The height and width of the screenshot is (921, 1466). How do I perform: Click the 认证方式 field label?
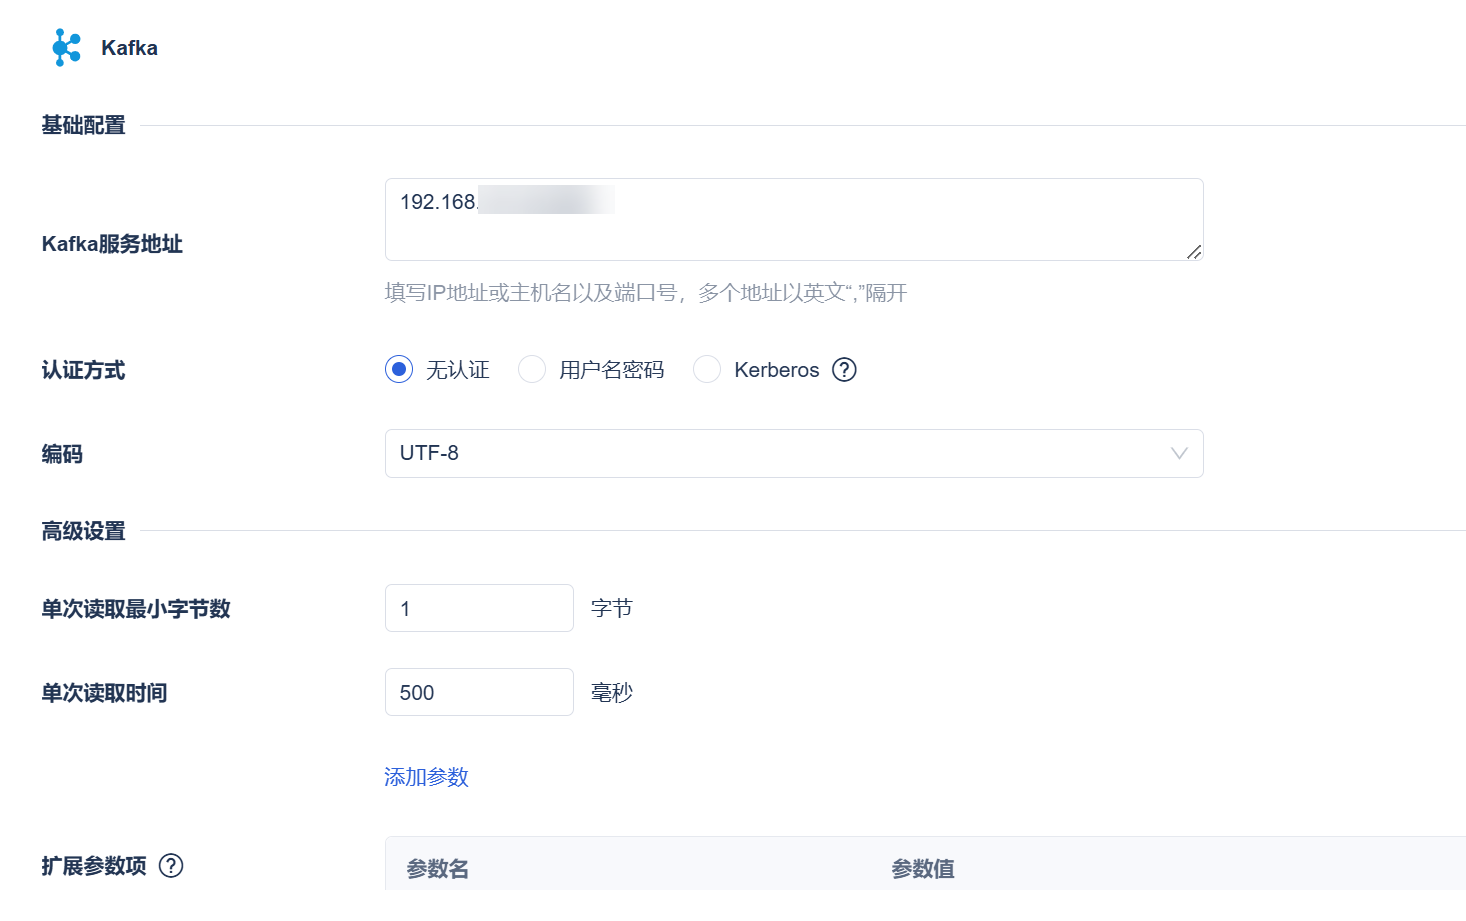(84, 370)
